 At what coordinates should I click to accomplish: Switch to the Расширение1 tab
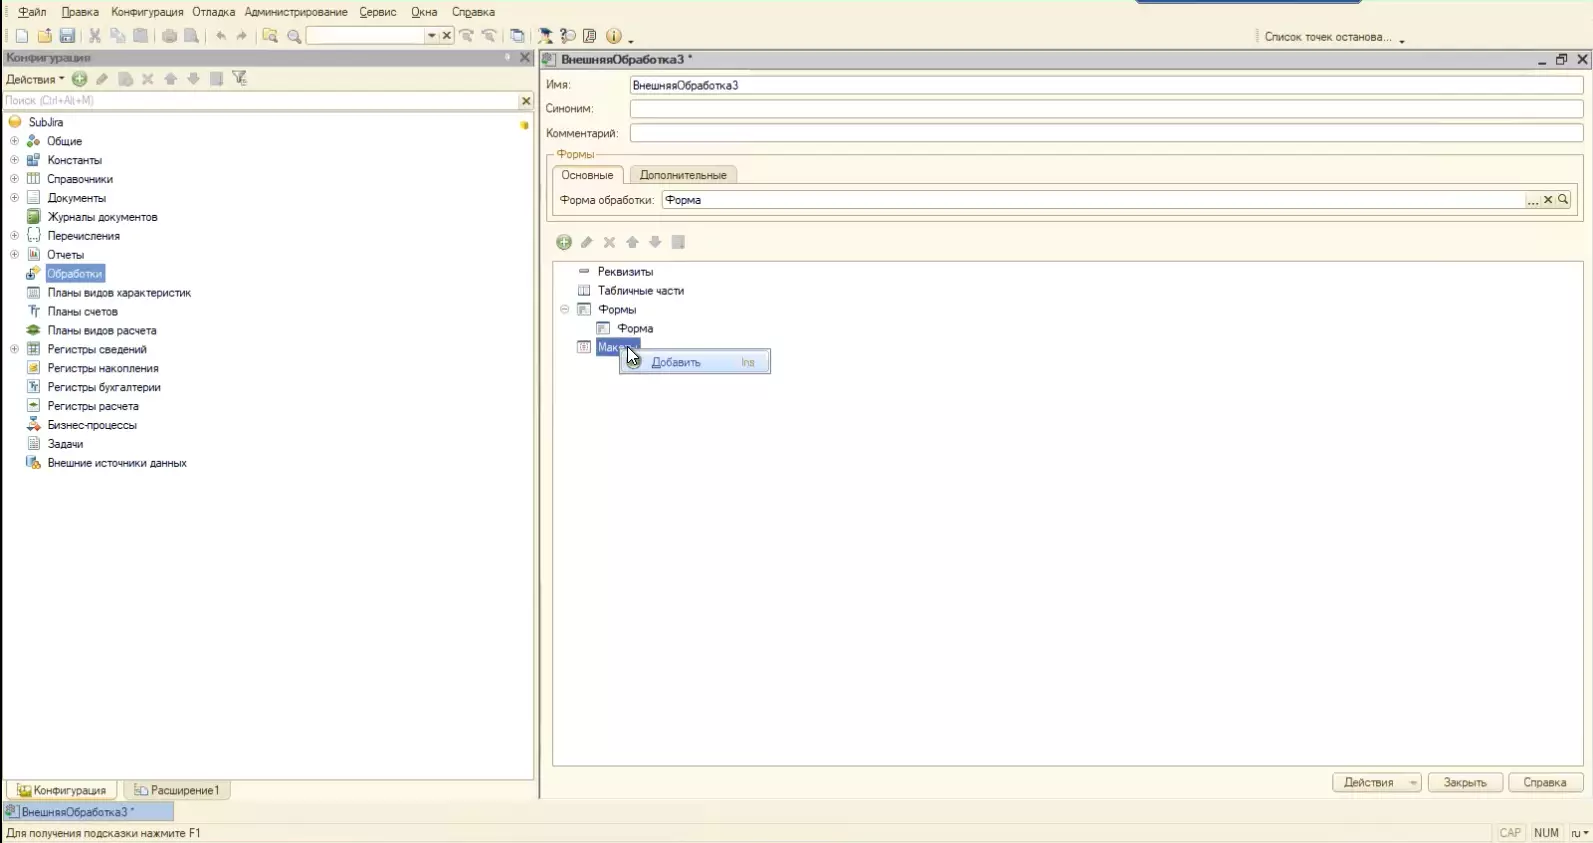tap(177, 790)
